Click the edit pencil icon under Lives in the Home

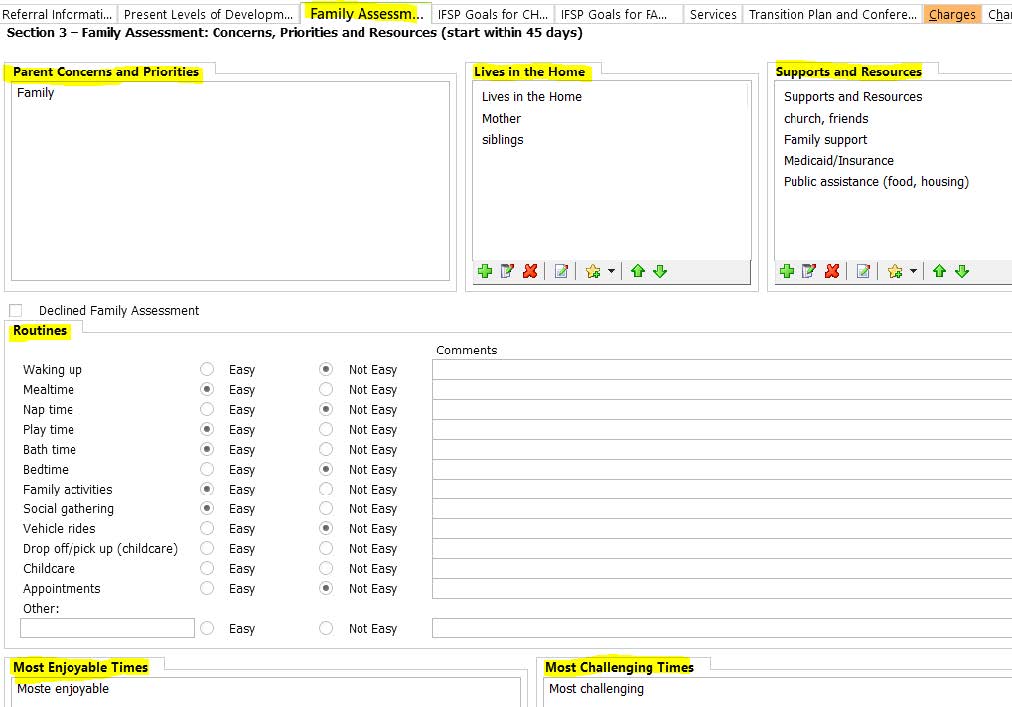(508, 271)
